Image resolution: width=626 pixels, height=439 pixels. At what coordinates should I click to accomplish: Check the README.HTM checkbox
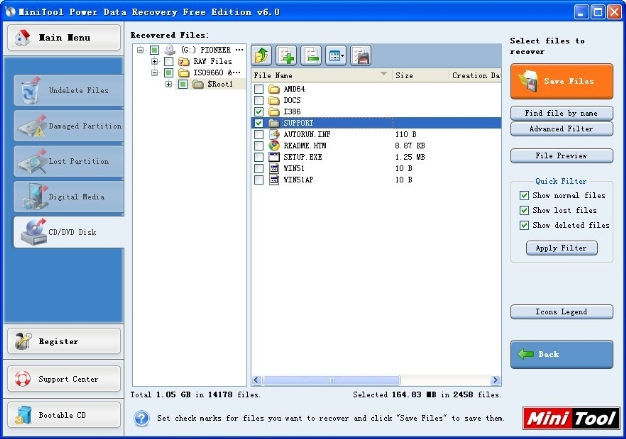[x=259, y=146]
